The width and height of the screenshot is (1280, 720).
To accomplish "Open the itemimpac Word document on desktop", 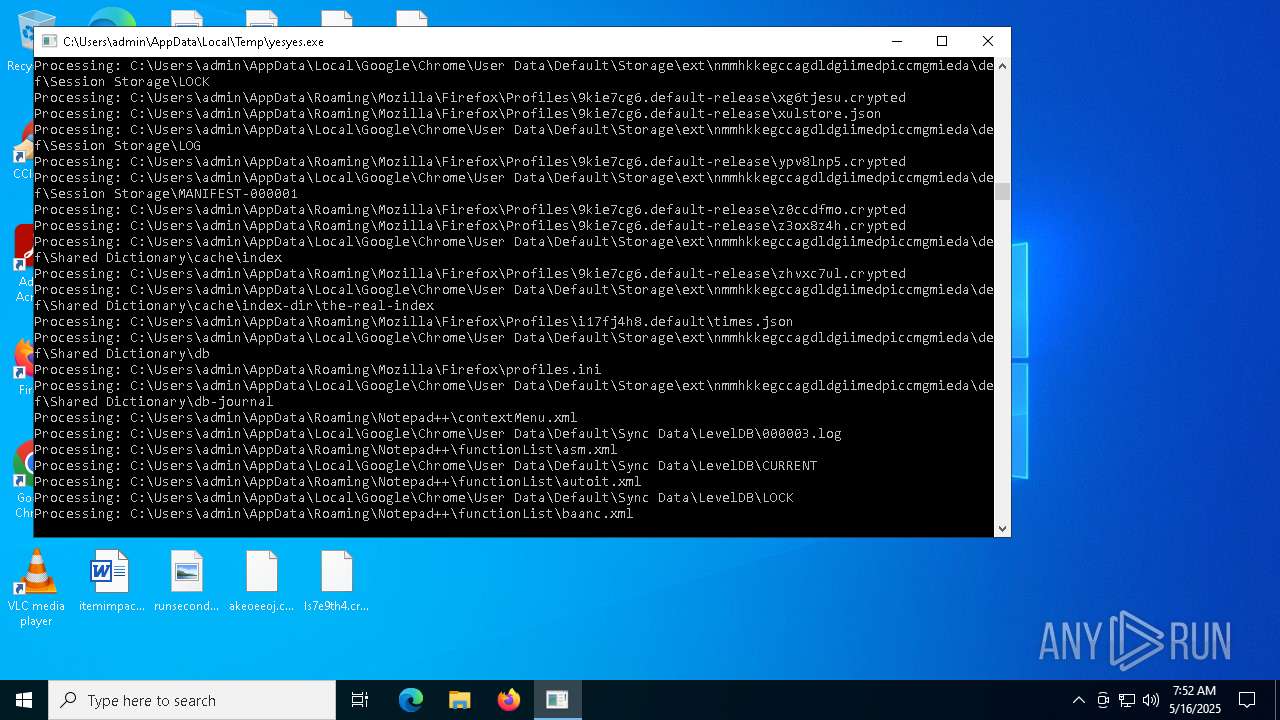I will [111, 582].
